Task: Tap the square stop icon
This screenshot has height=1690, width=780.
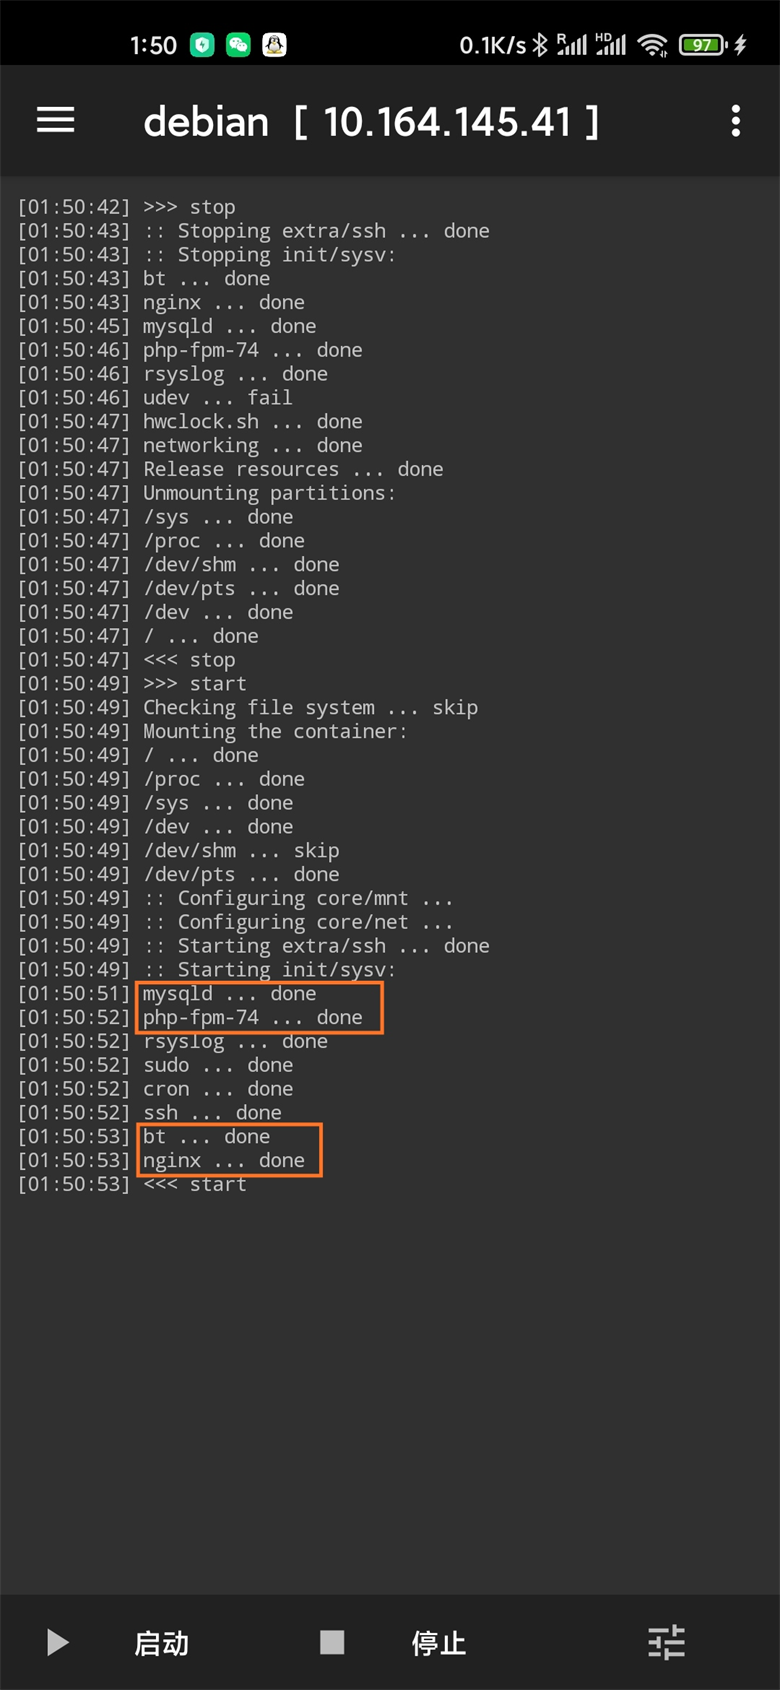Action: [x=332, y=1642]
